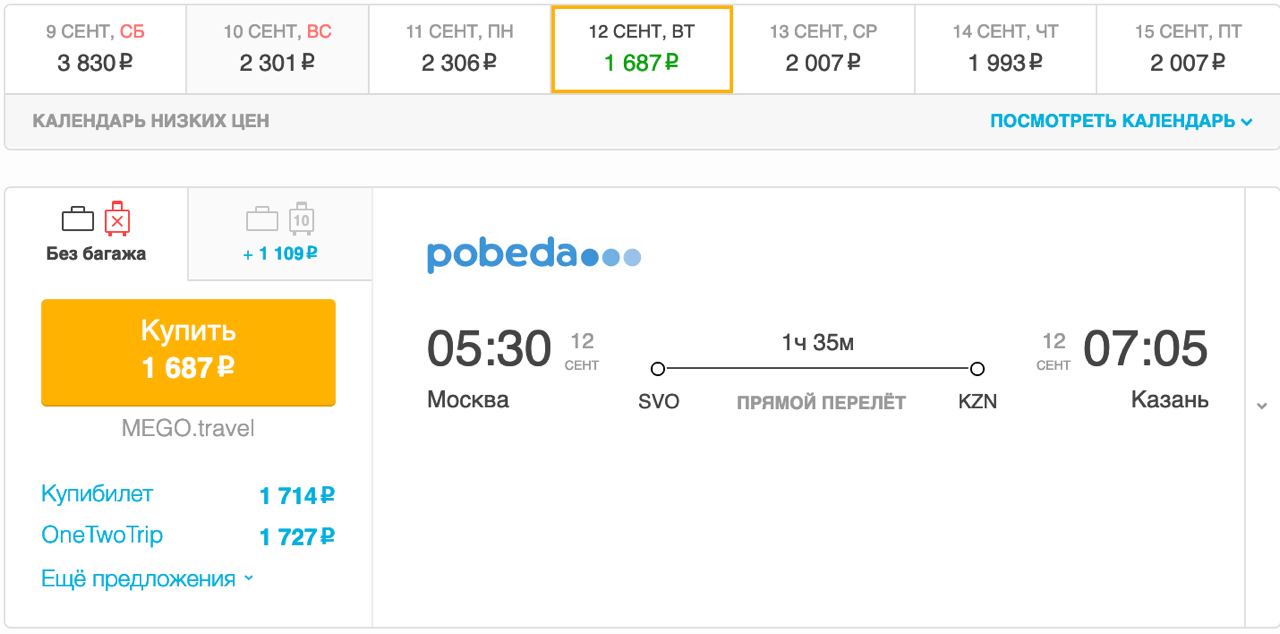This screenshot has width=1280, height=634.
Task: Open the Купибилет offer for 1 714 ₽
Action: coord(188,495)
